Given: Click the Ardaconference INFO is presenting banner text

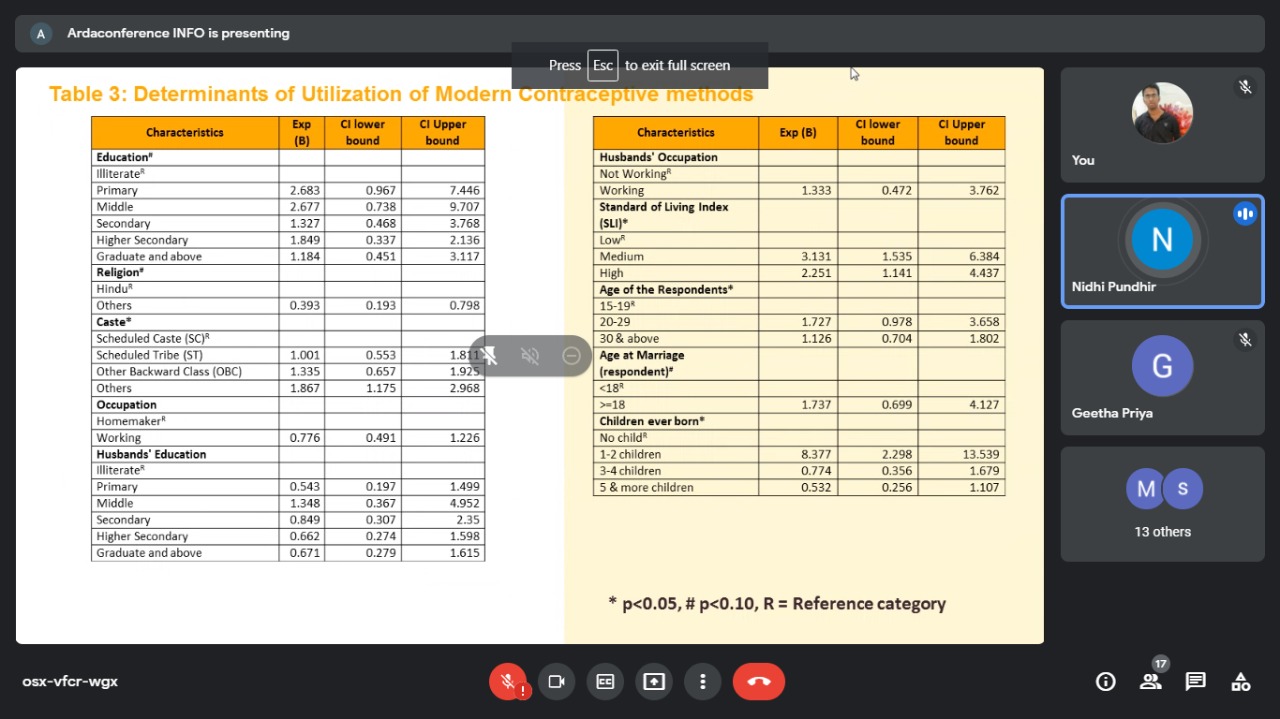Looking at the screenshot, I should (178, 33).
